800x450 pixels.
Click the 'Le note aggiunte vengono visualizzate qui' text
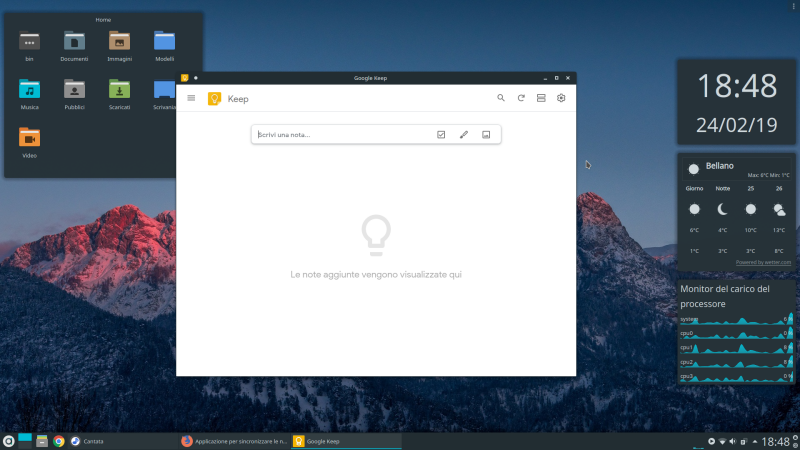pos(376,274)
